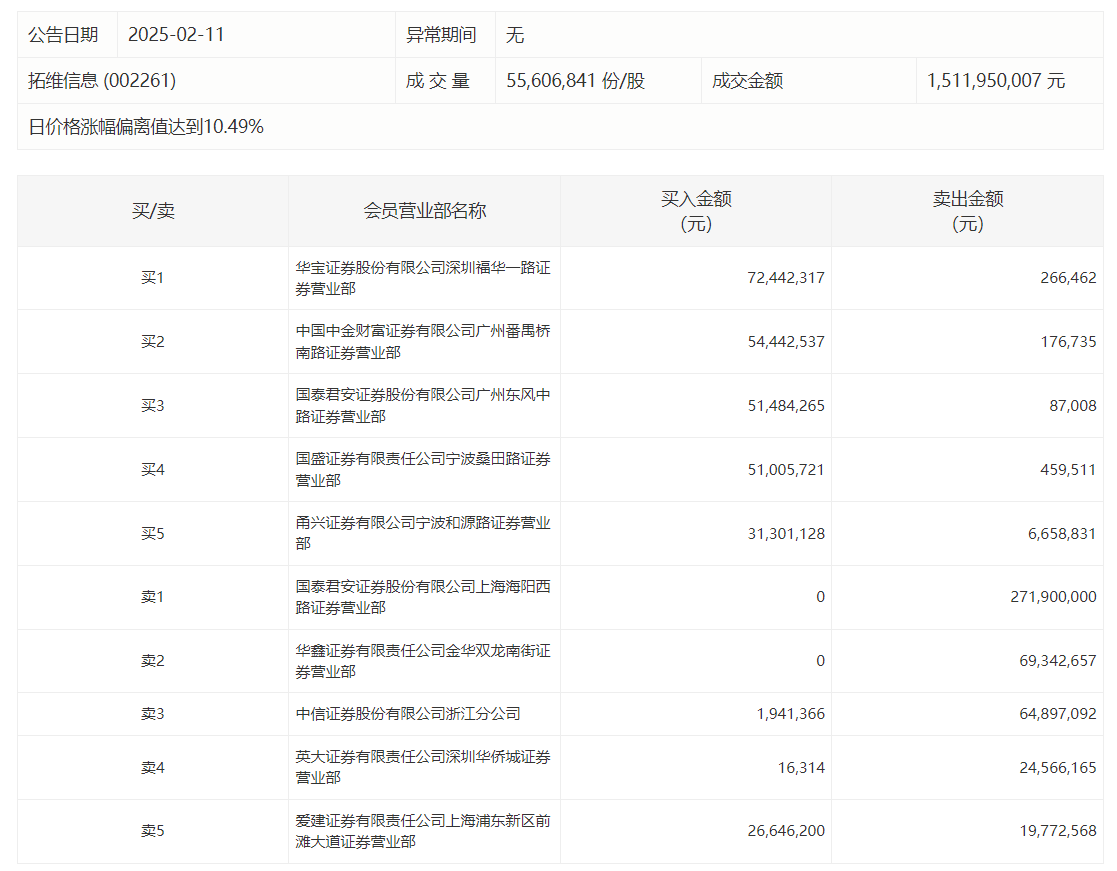Click sell amount 69,342,657
This screenshot has height=871, width=1117.
tap(1058, 661)
